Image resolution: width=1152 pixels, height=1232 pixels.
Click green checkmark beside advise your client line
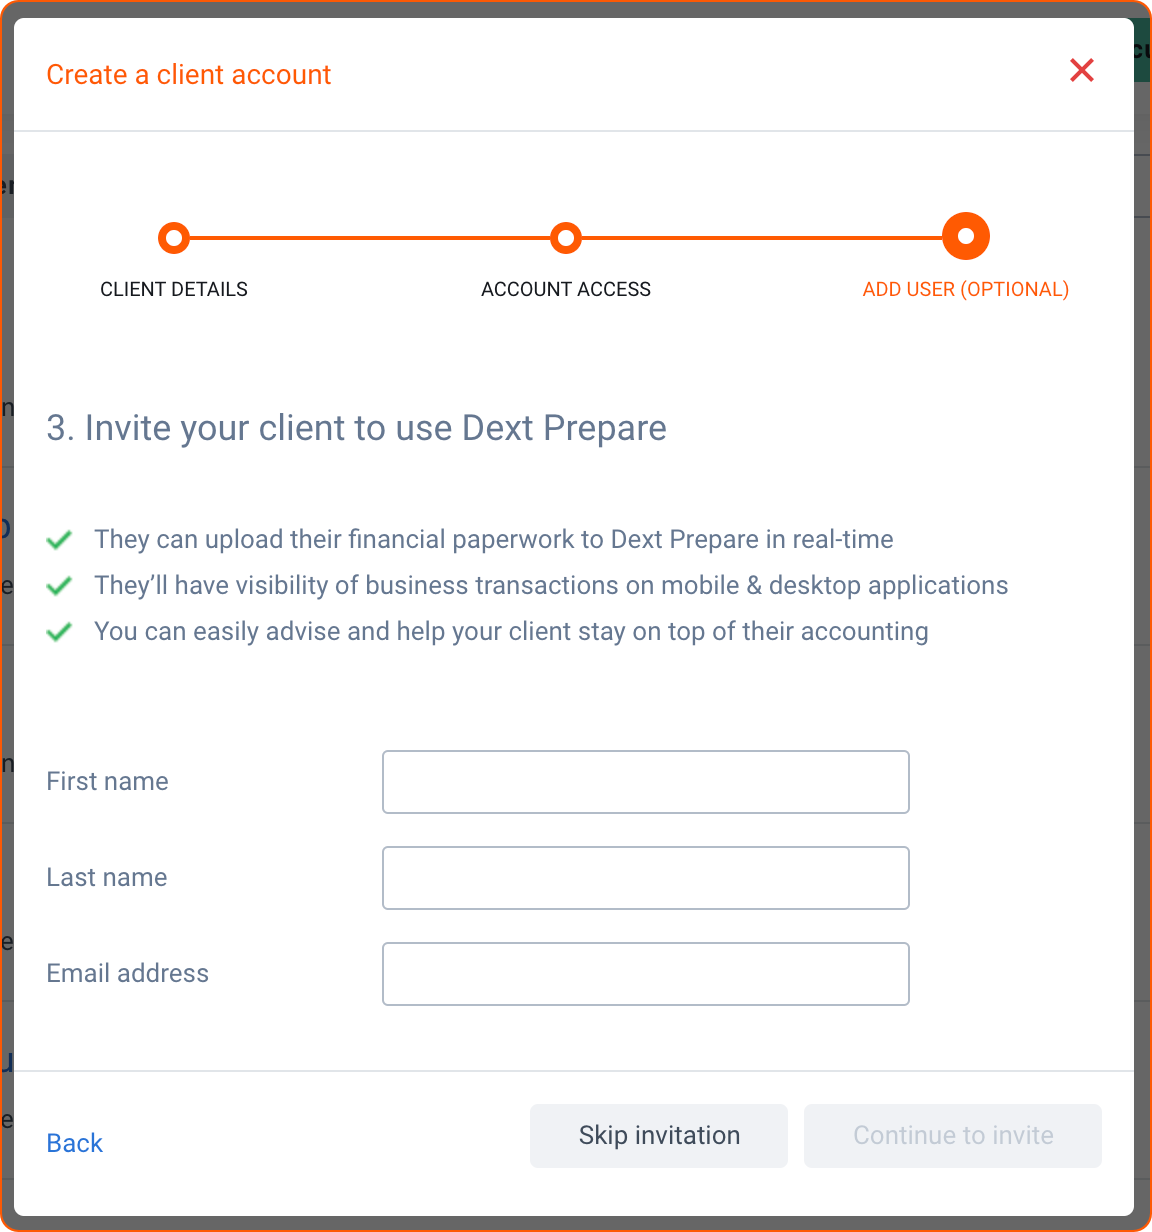[x=60, y=632]
